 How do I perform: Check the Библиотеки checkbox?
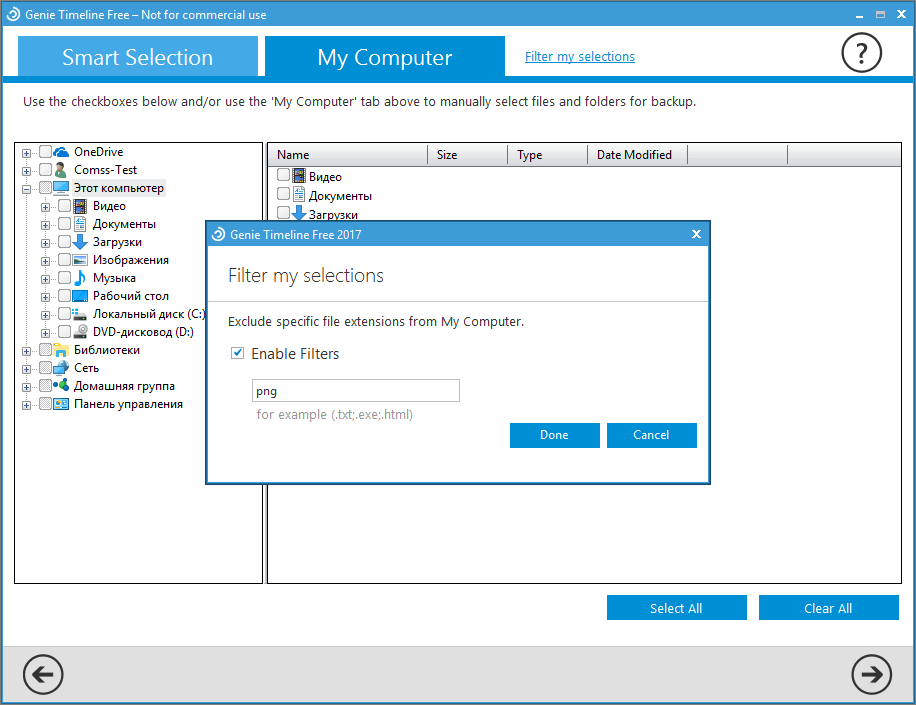click(x=46, y=350)
